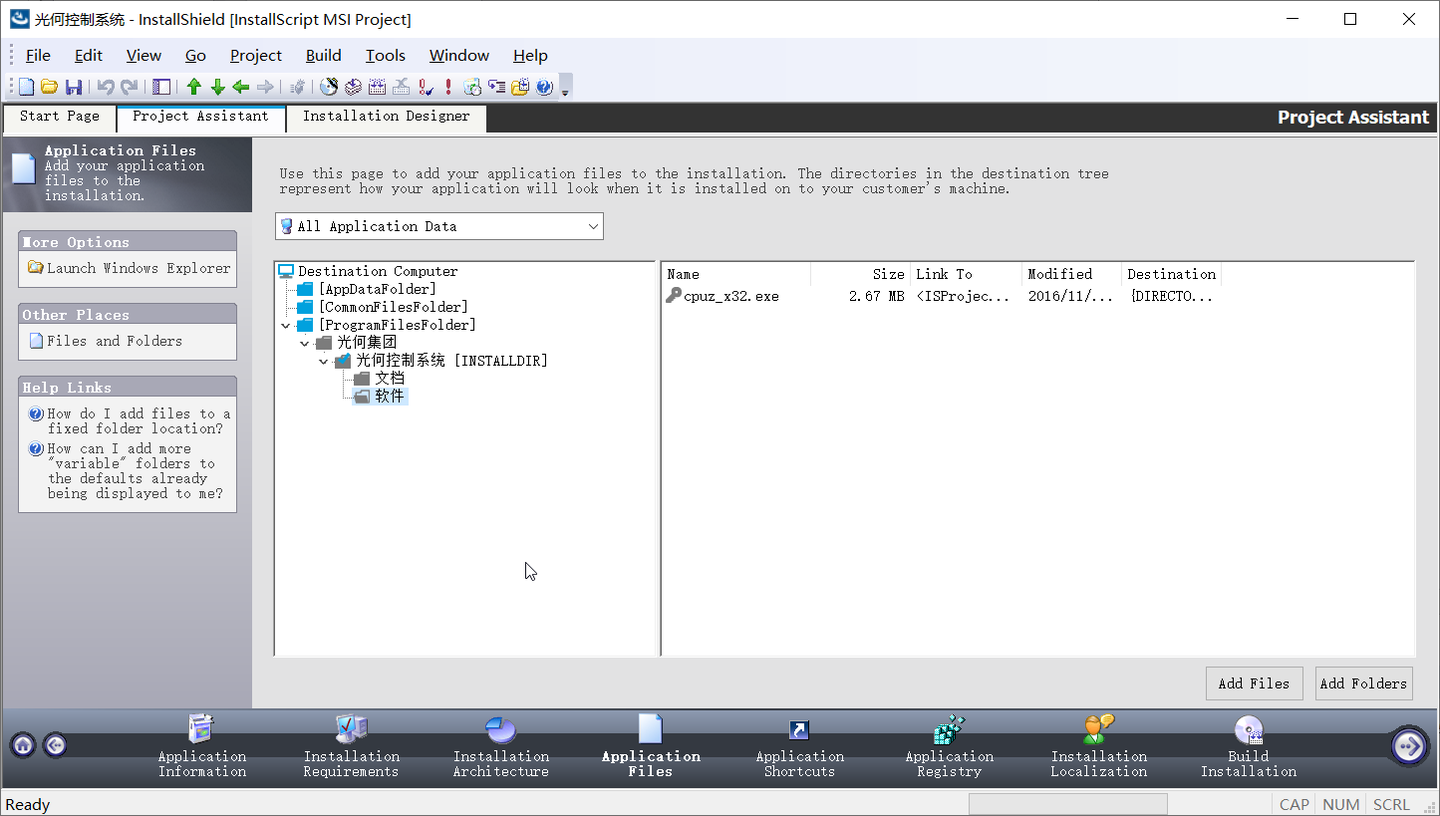The image size is (1440, 816).
Task: Click the grey forward arrow icon
Action: pos(265,87)
